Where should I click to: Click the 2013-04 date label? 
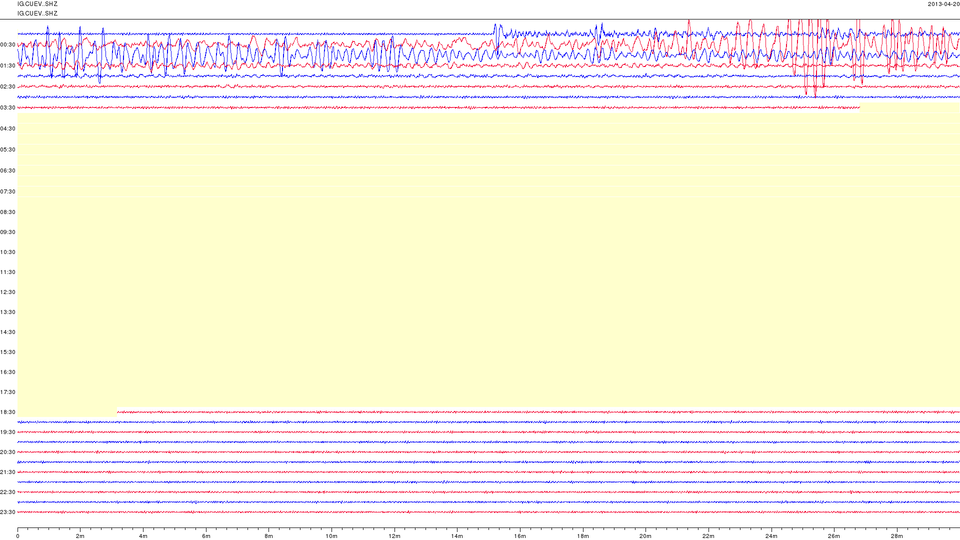(x=943, y=4)
